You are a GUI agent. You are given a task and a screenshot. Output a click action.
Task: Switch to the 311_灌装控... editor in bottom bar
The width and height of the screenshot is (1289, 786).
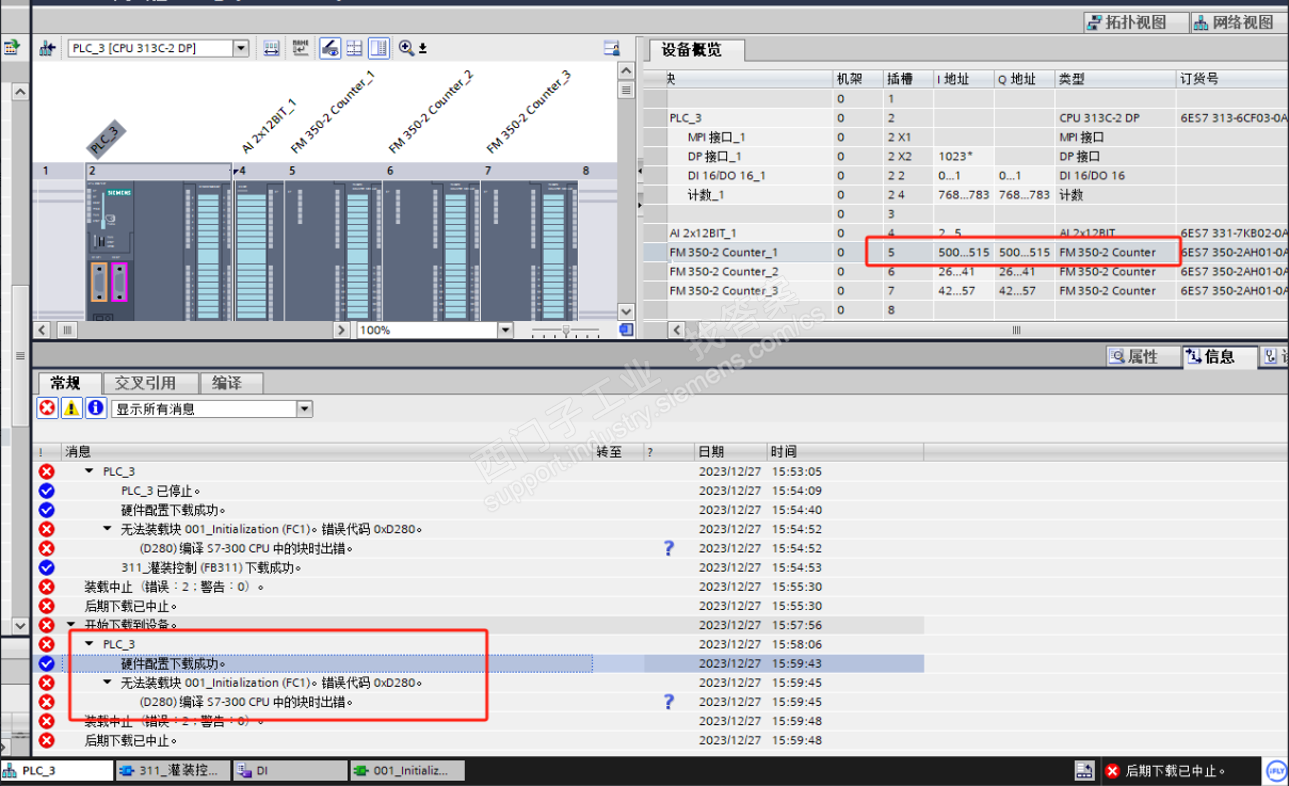coord(172,771)
